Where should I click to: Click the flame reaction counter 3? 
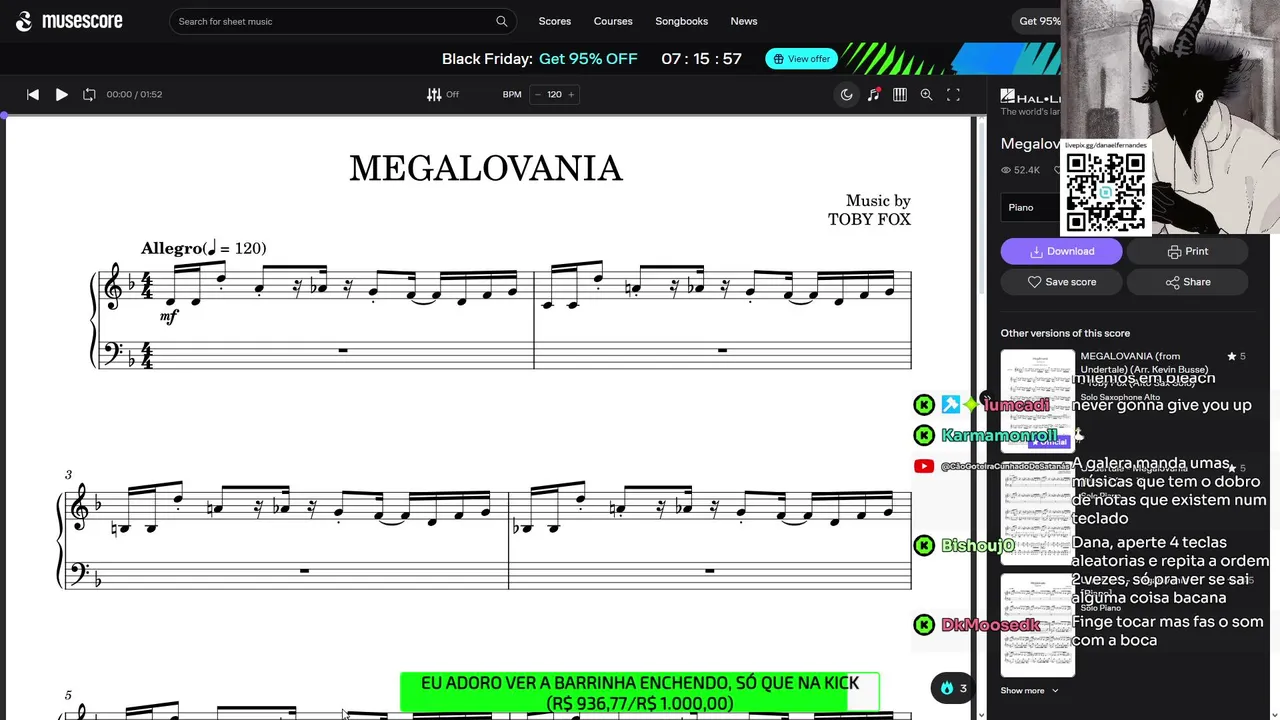953,688
